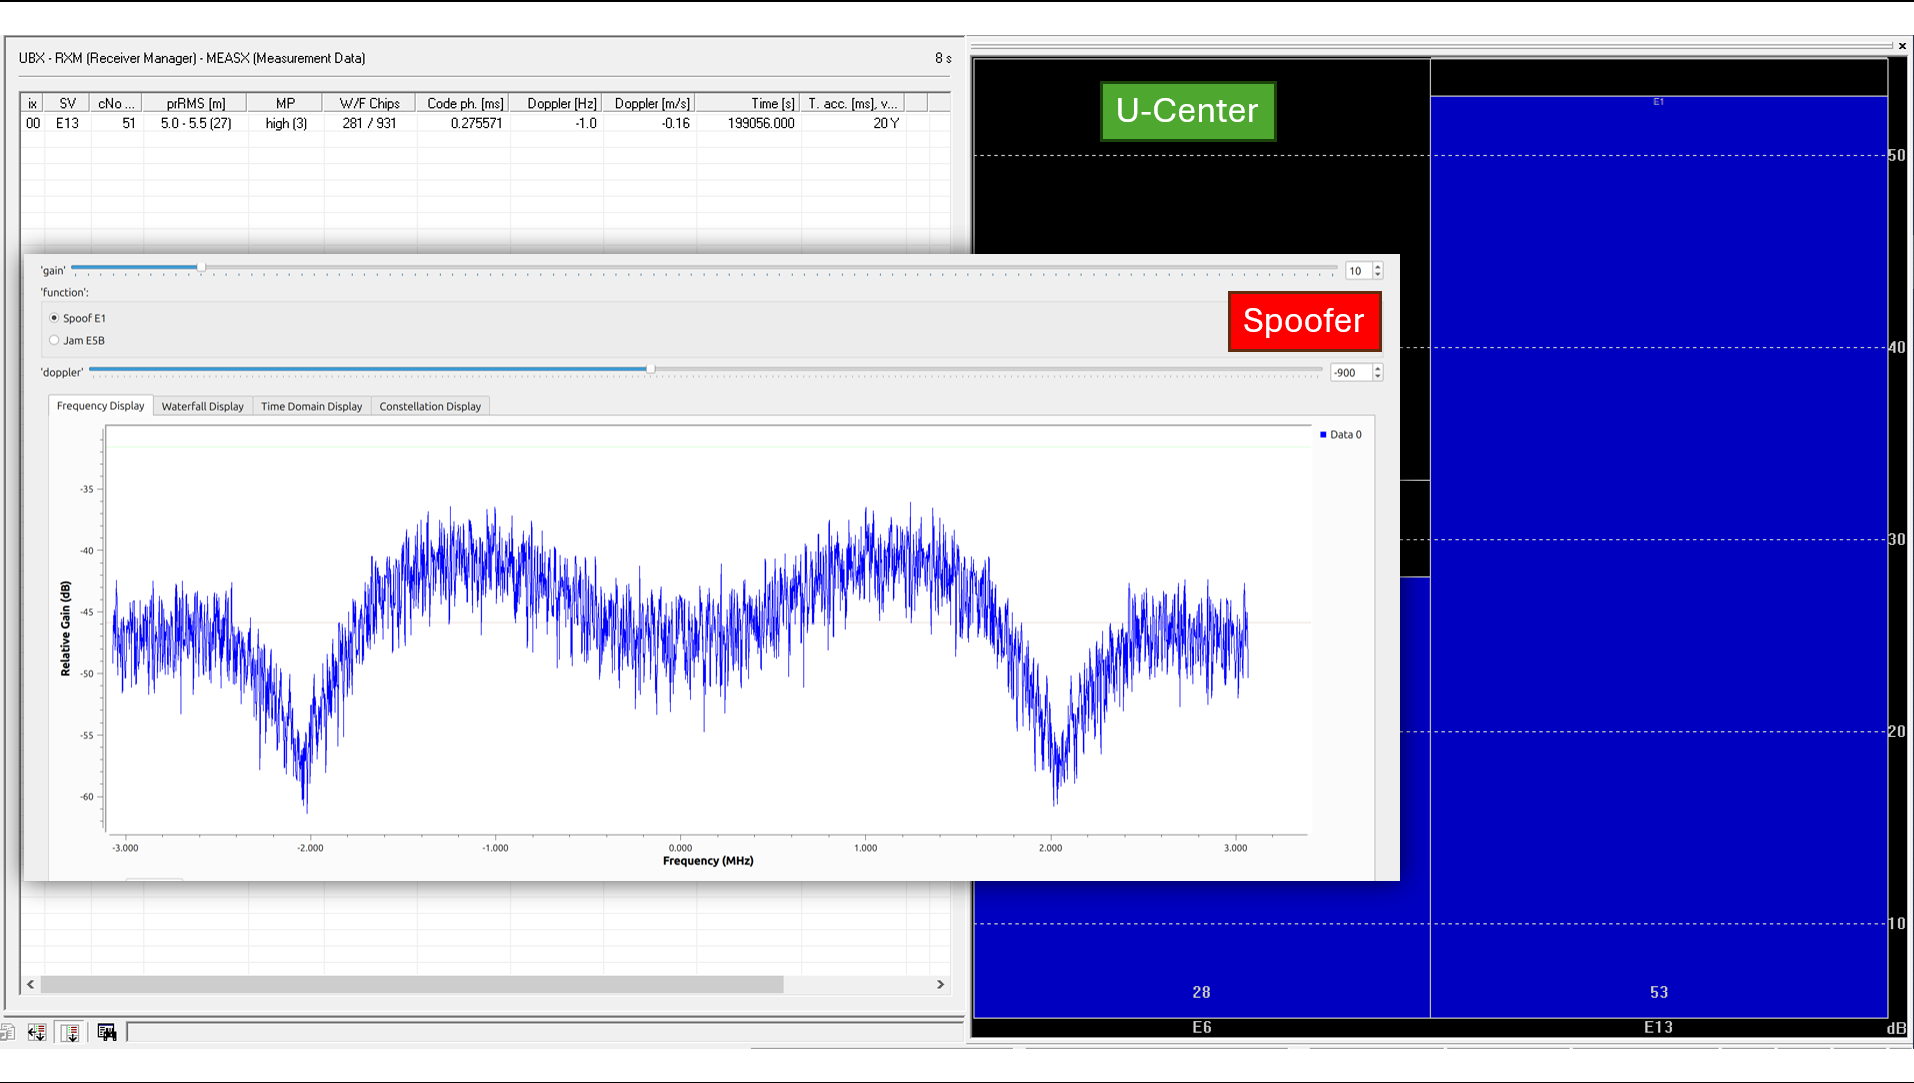Screen dimensions: 1914x1083
Task: Switch to the Waterfall Display tab
Action: pyautogui.click(x=202, y=406)
